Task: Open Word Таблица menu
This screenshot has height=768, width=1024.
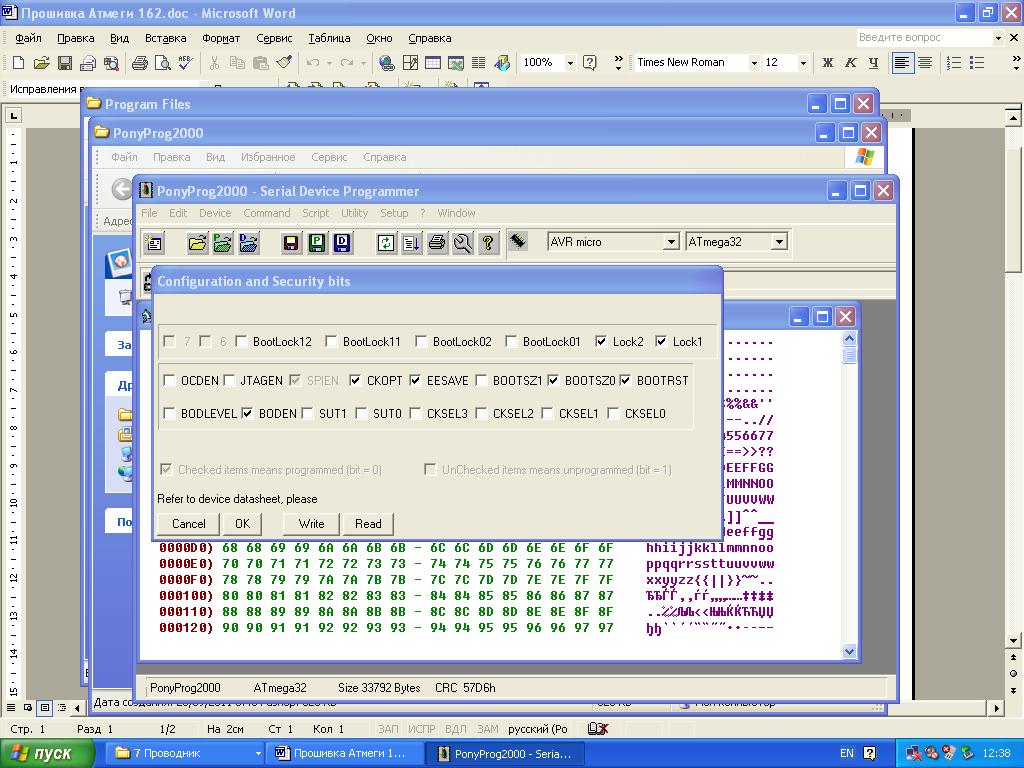Action: pos(329,38)
